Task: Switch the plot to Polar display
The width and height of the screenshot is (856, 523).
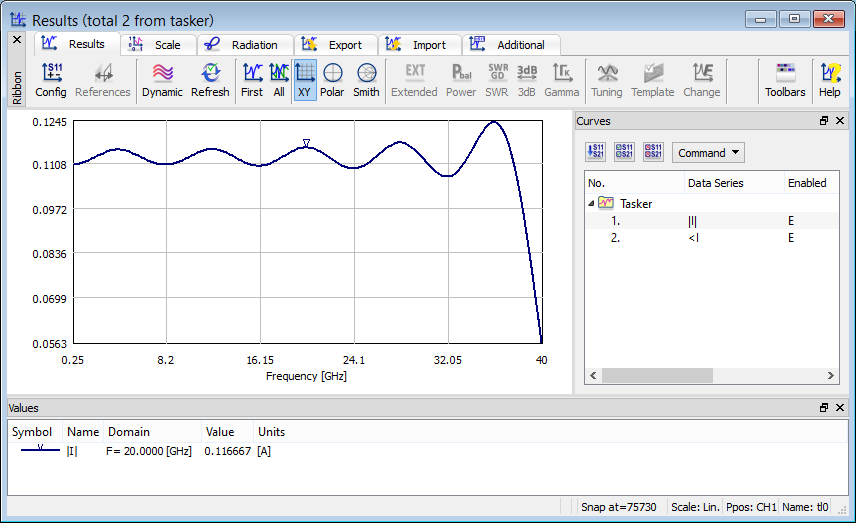Action: click(332, 80)
